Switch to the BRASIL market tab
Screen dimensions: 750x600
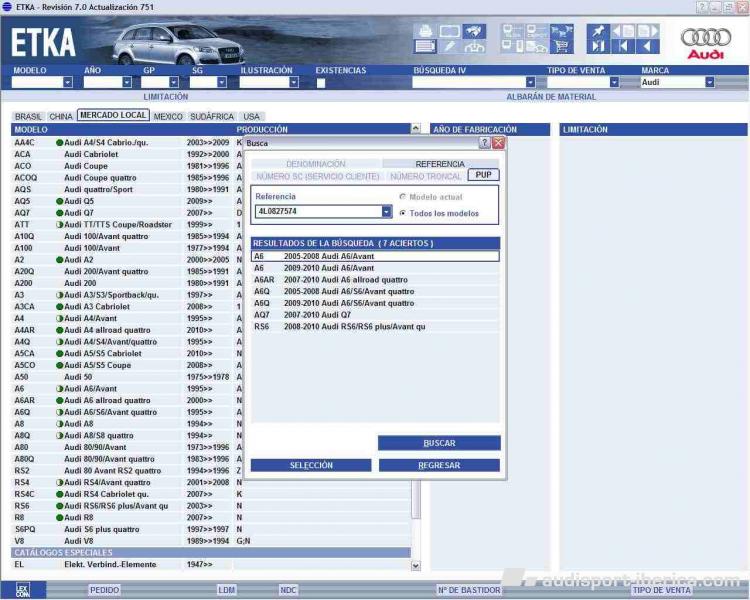[28, 117]
